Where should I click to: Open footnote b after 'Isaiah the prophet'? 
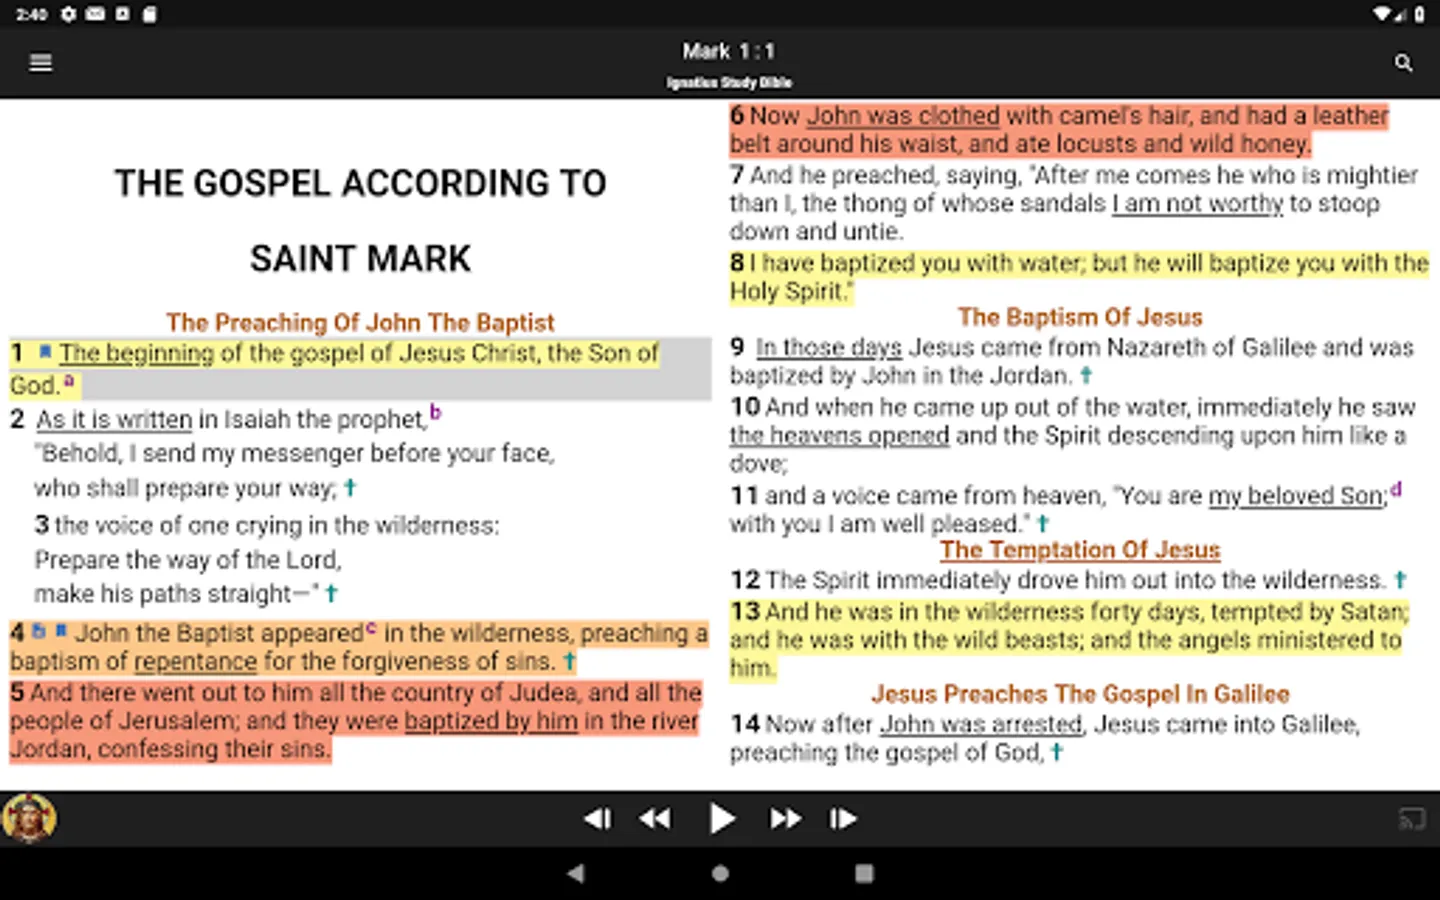pyautogui.click(x=435, y=412)
